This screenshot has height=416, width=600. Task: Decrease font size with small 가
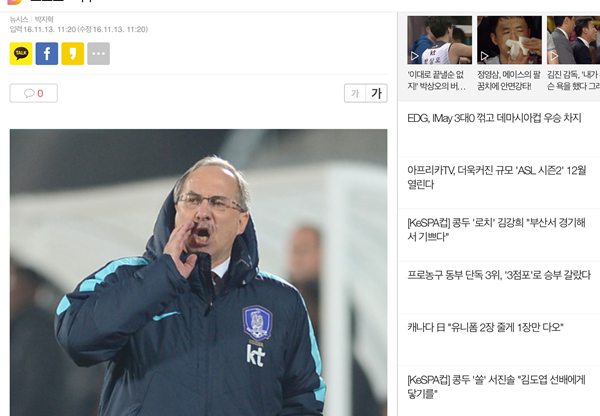(x=355, y=93)
